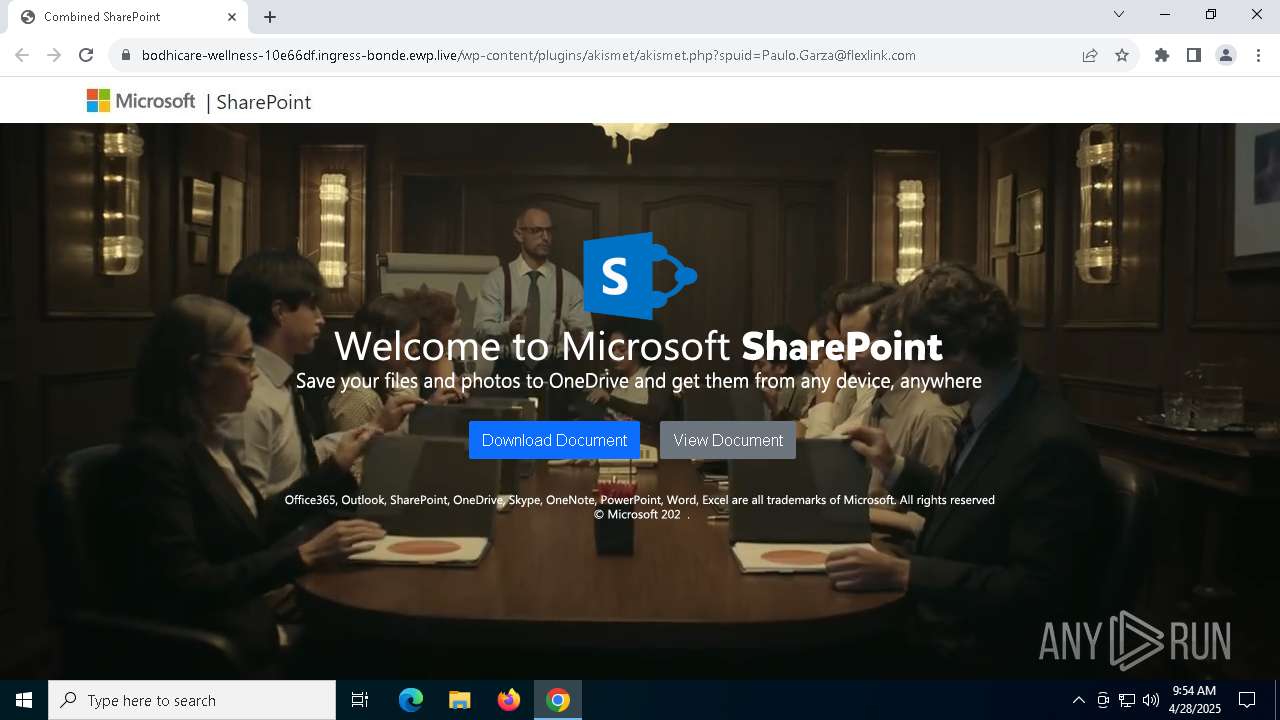Toggle the browser side panel
The image size is (1280, 720).
(x=1194, y=55)
